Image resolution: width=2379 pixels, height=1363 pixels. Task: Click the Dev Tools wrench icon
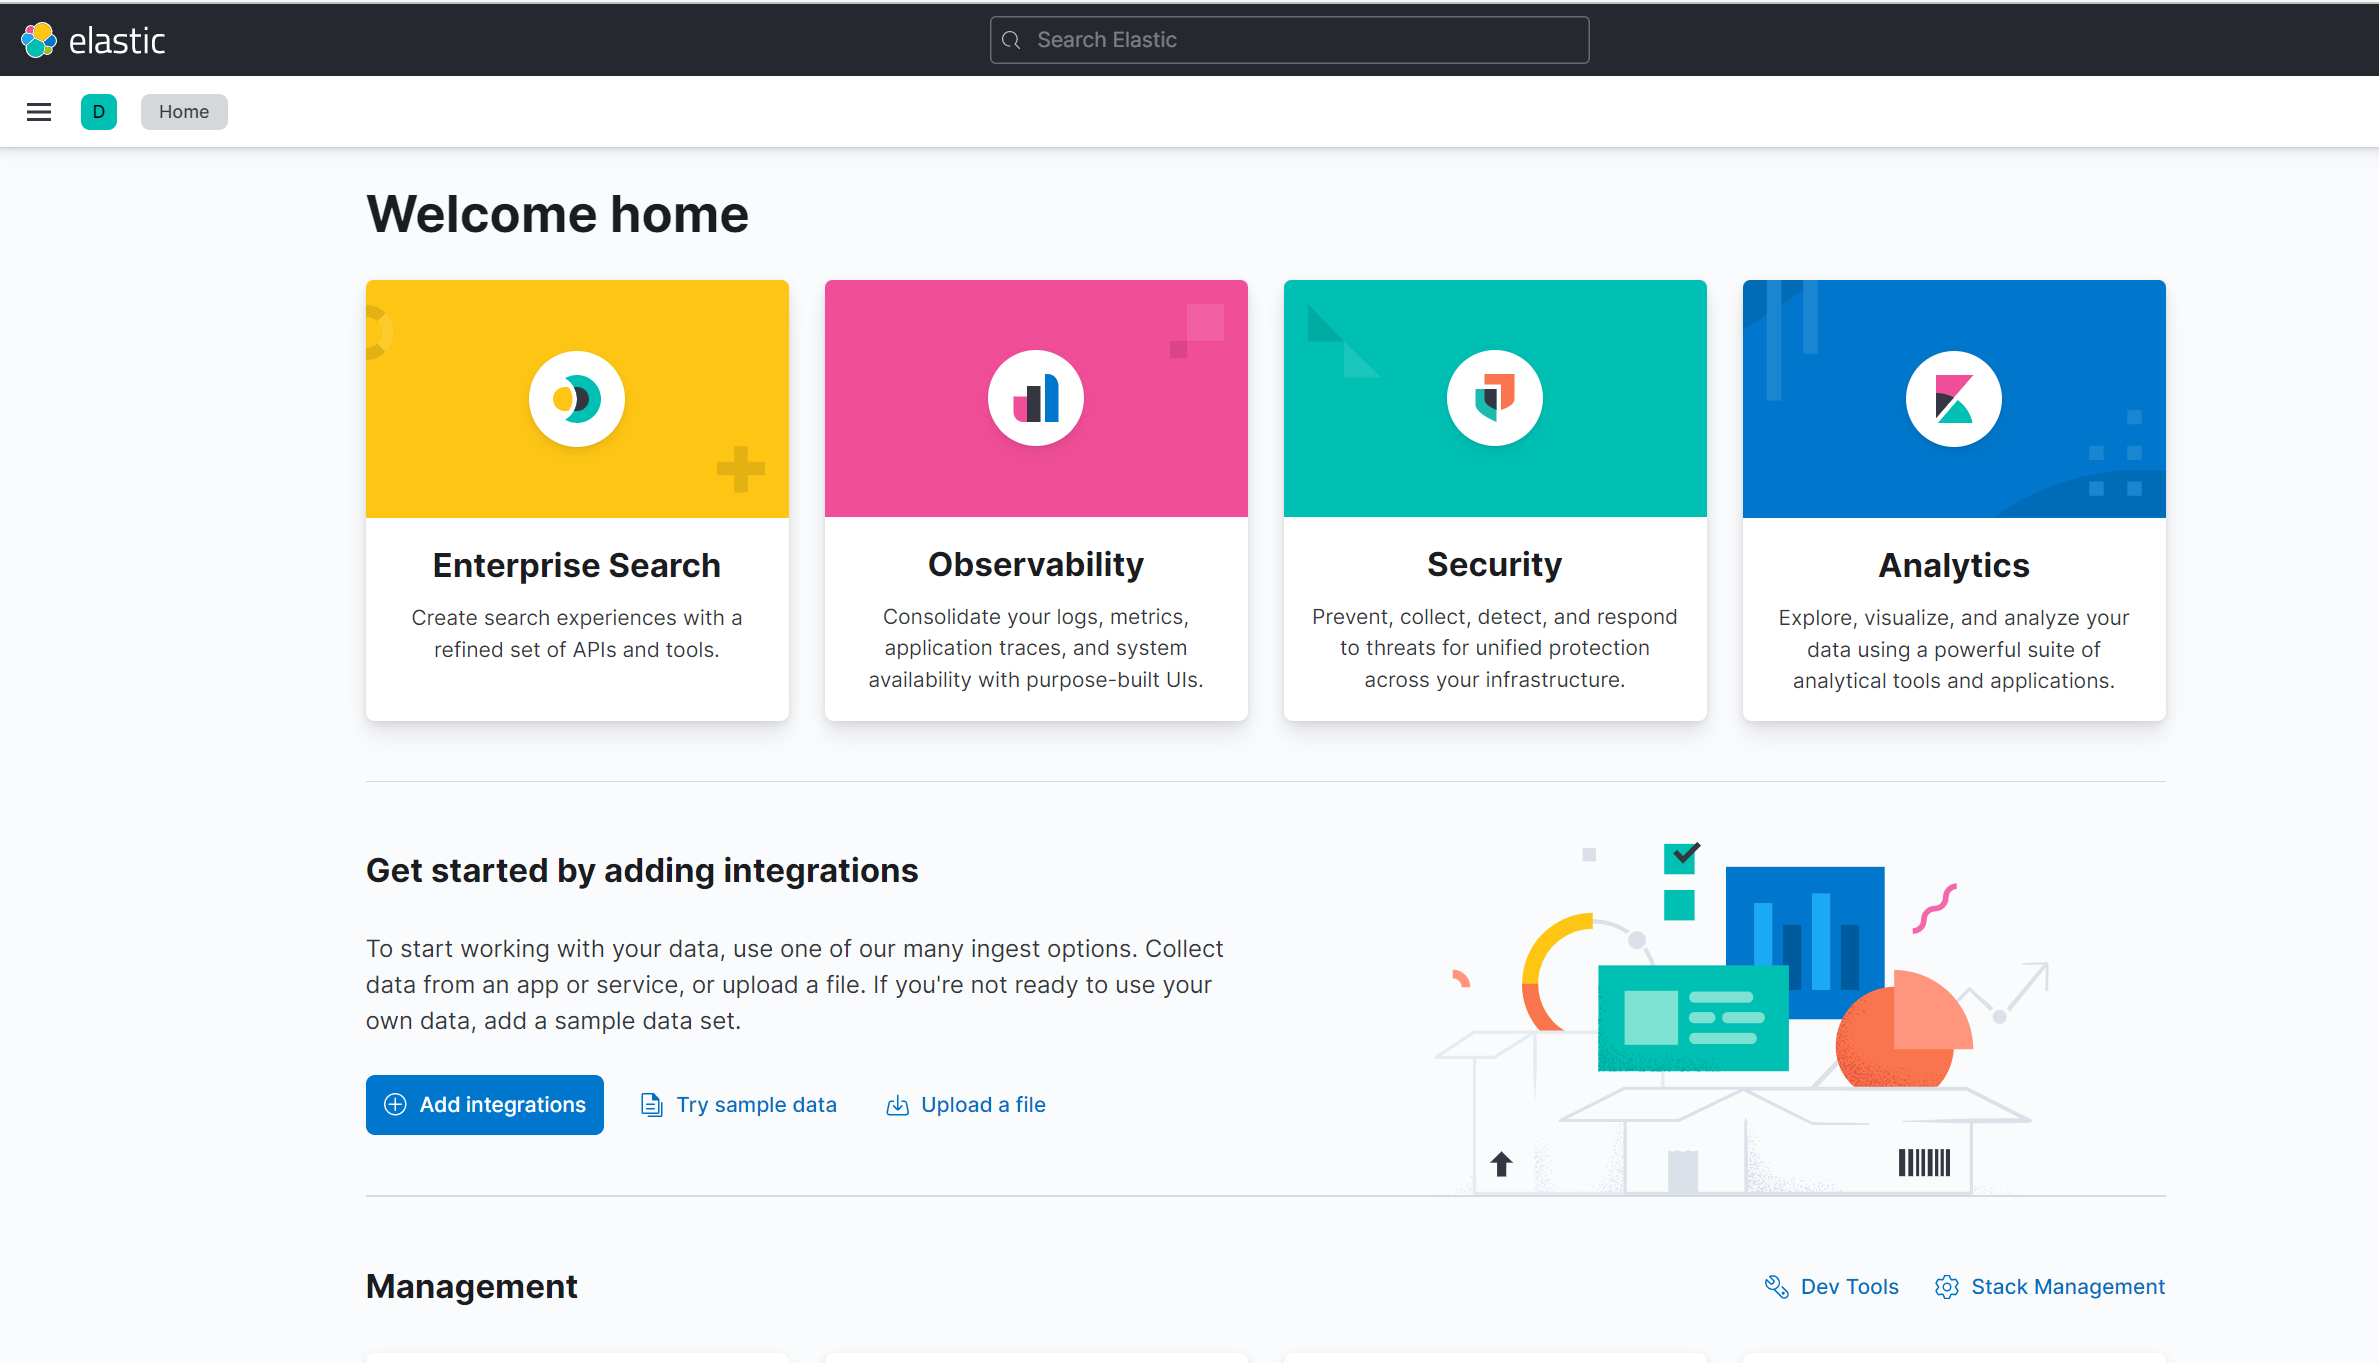click(x=1776, y=1287)
